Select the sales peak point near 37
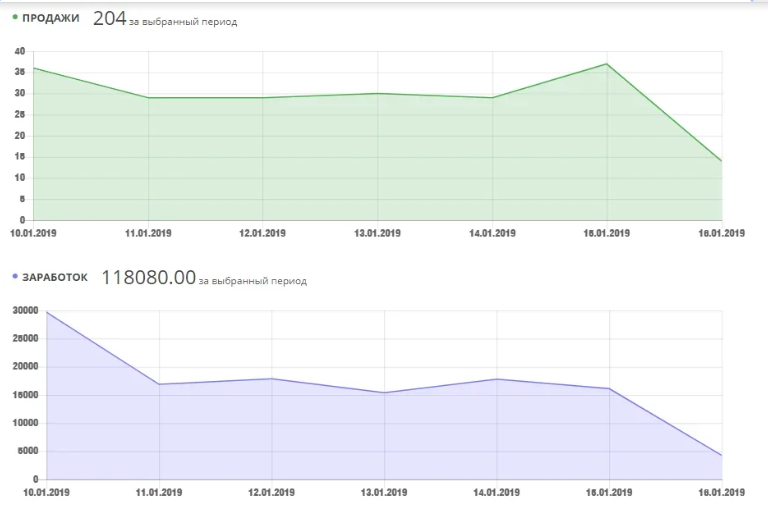 click(607, 64)
